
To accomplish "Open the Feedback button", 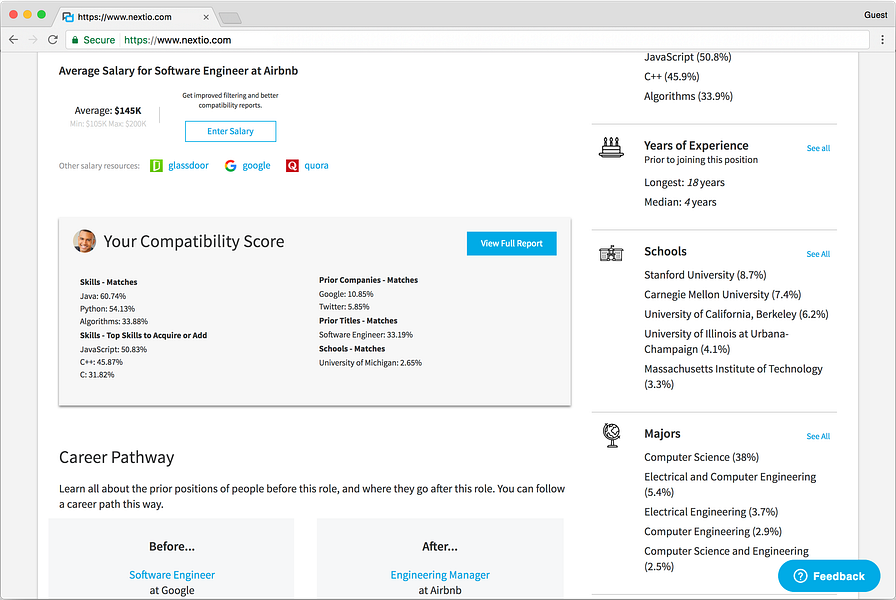I will tap(829, 576).
